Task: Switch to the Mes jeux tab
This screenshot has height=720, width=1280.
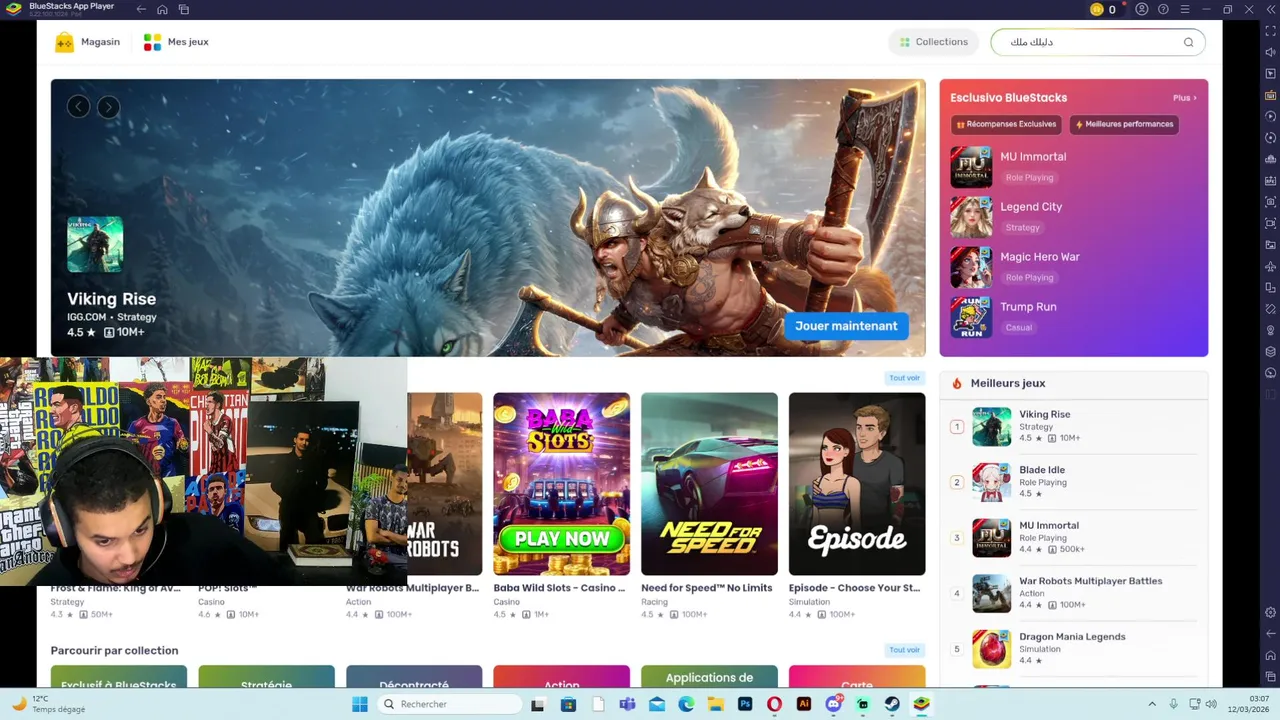Action: (176, 42)
